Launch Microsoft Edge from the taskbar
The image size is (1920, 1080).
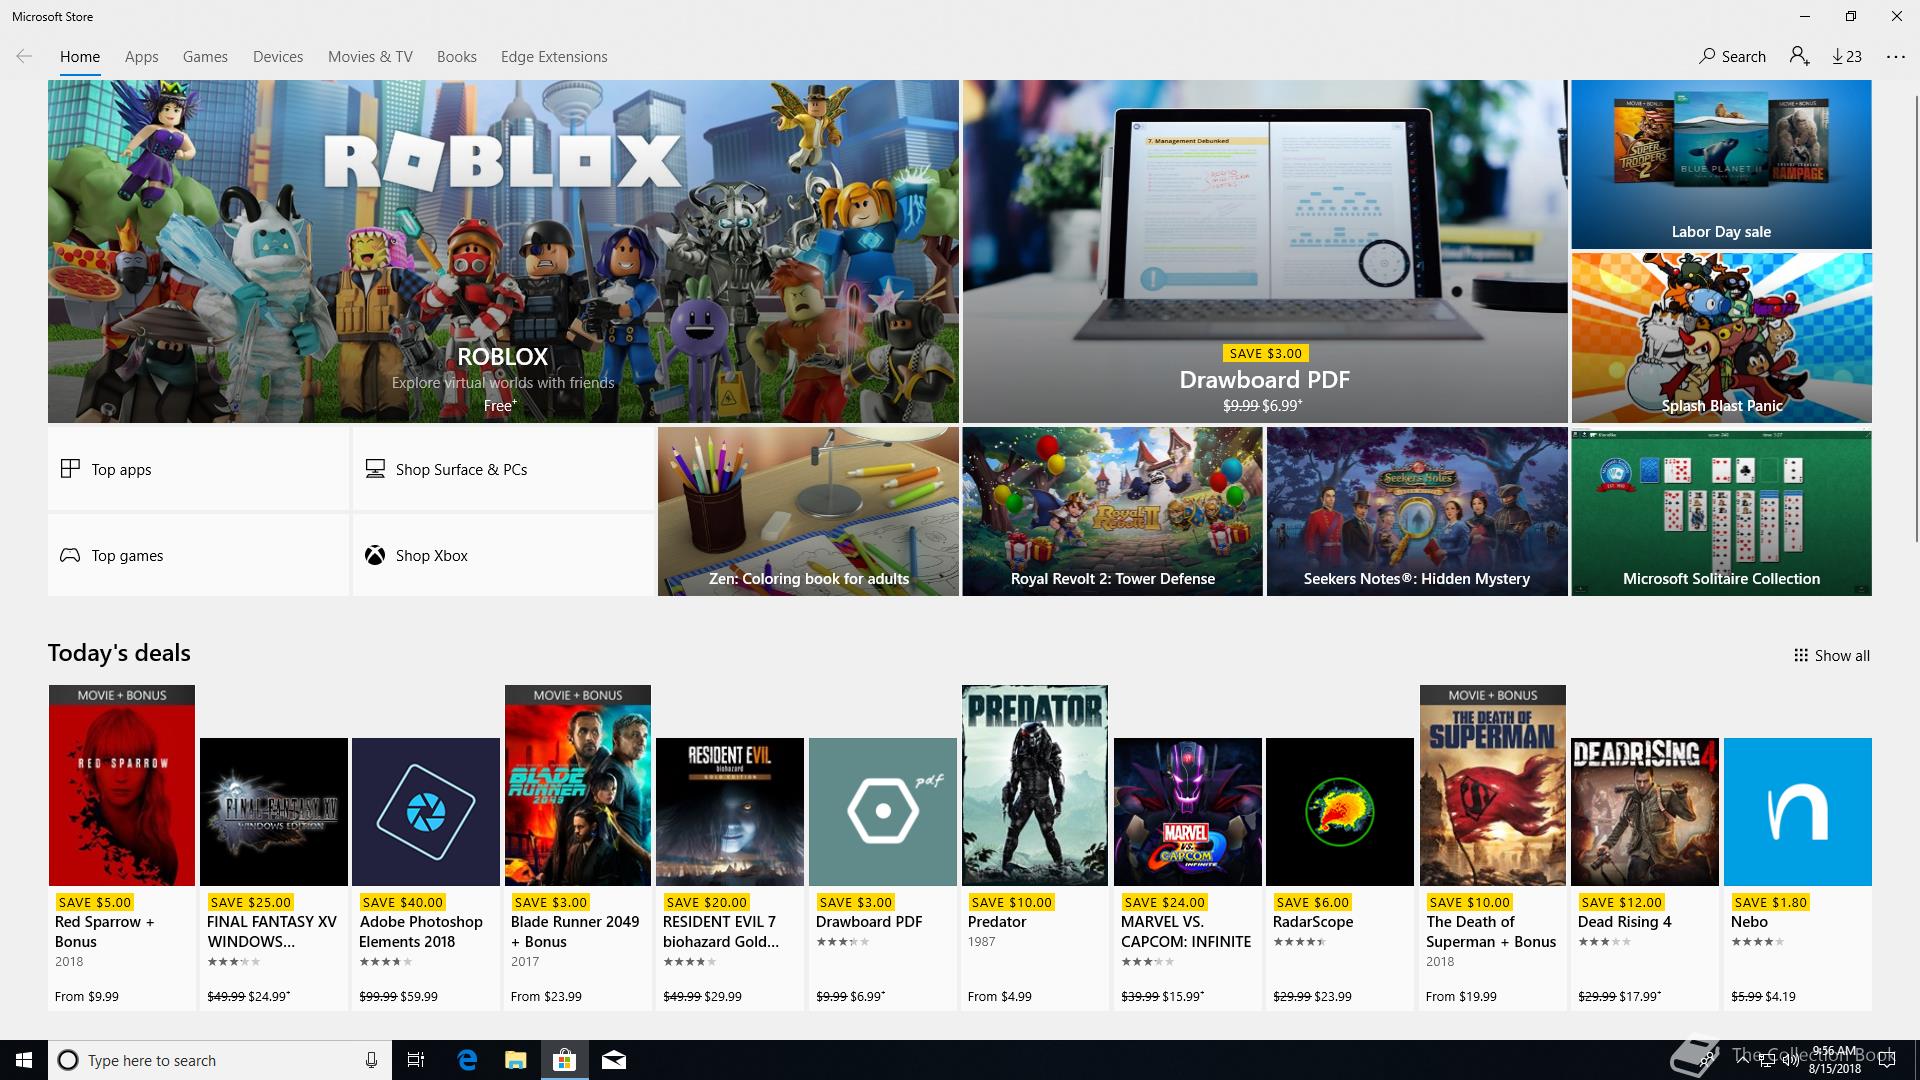[x=467, y=1060]
